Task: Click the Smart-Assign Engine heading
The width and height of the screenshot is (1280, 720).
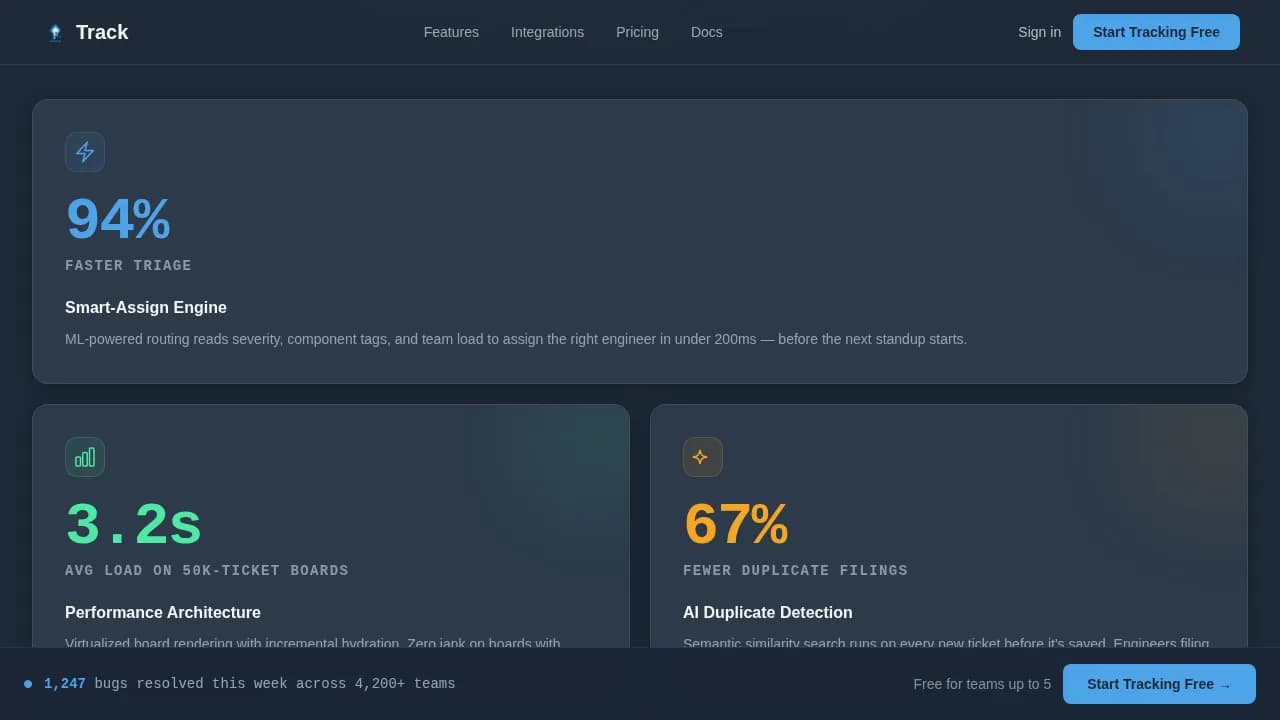Action: [146, 308]
